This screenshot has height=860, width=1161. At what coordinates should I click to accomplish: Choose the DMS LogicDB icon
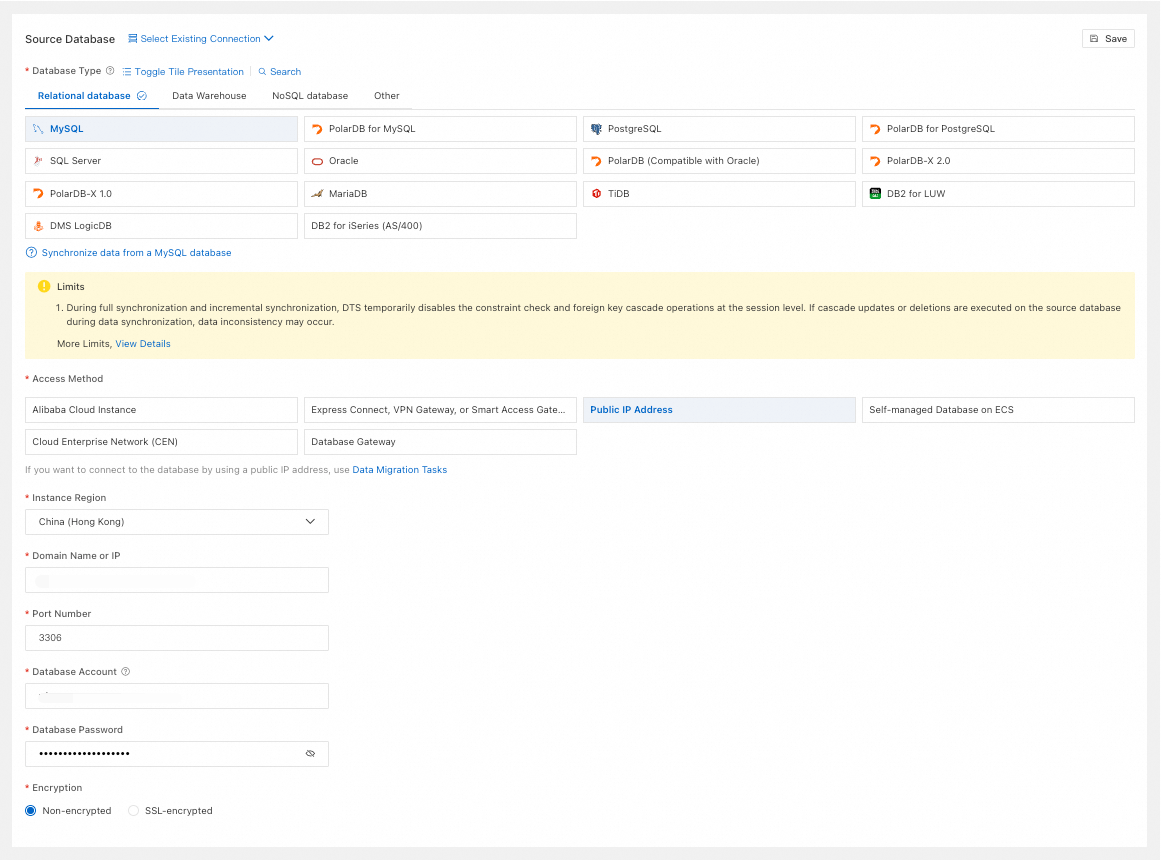(38, 226)
